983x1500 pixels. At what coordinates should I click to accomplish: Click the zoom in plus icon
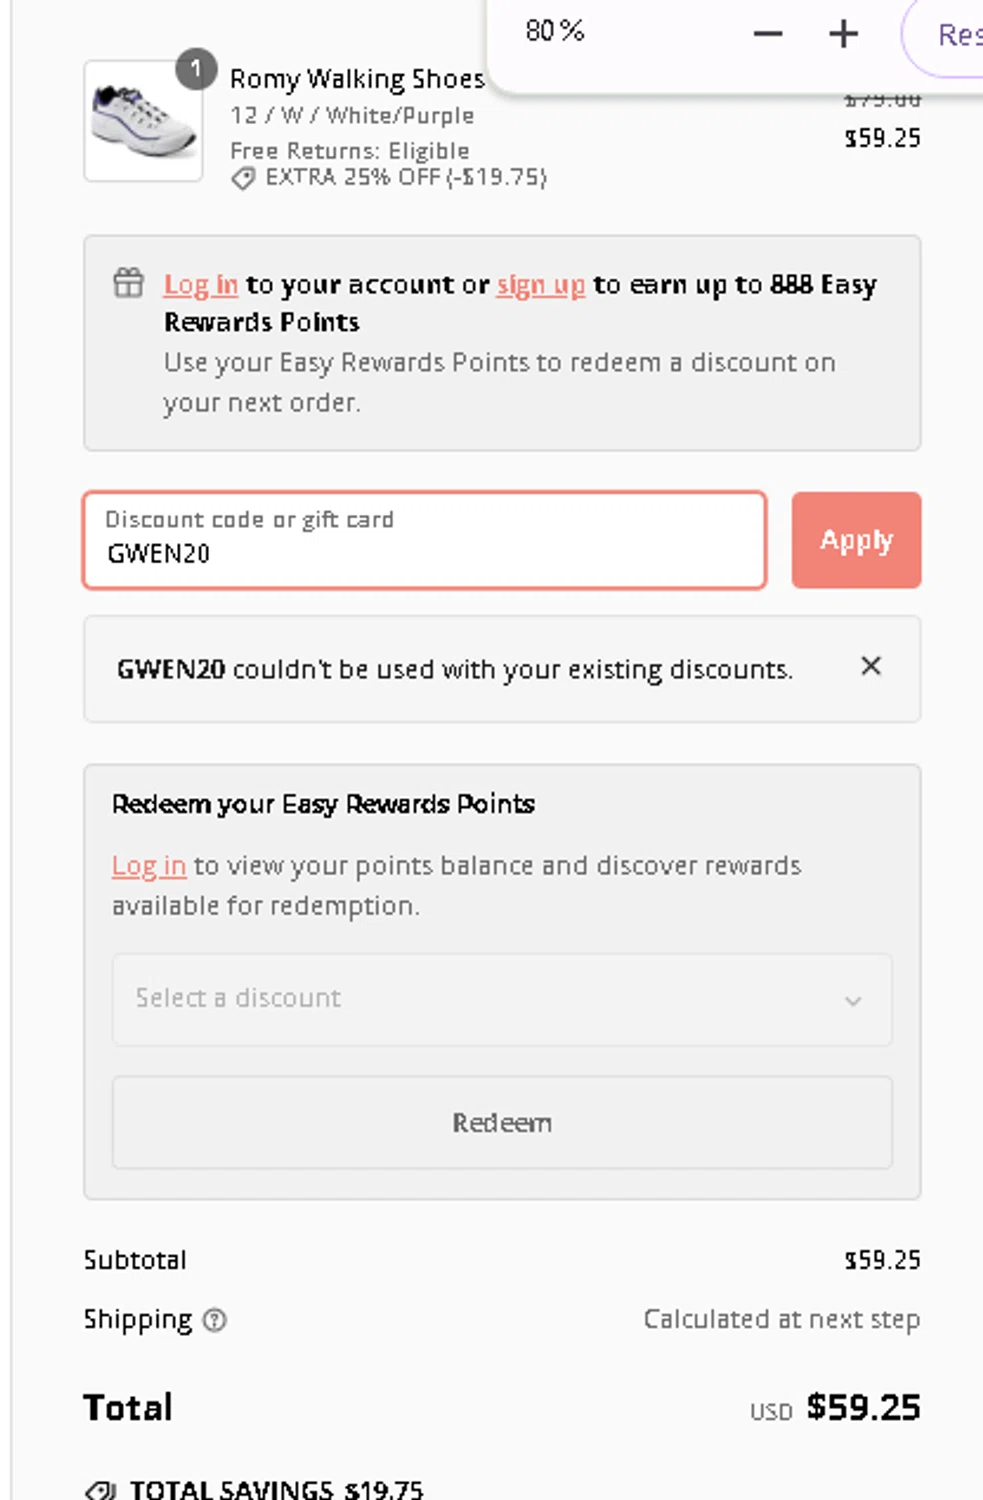(843, 34)
